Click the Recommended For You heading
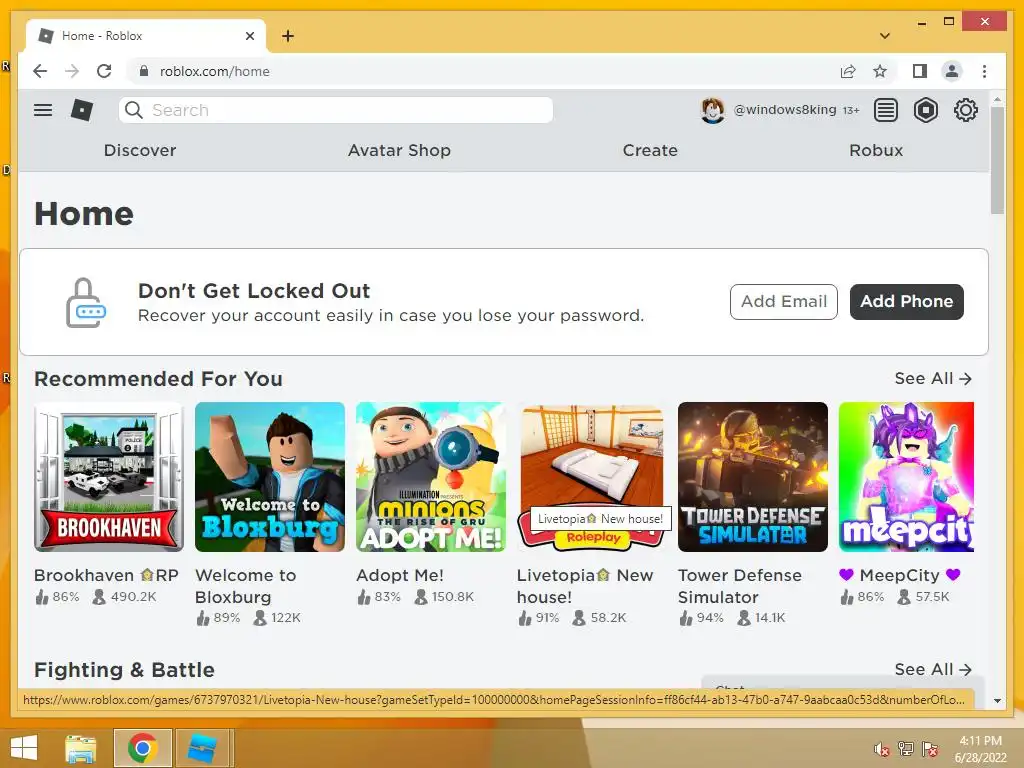This screenshot has width=1024, height=768. (158, 379)
